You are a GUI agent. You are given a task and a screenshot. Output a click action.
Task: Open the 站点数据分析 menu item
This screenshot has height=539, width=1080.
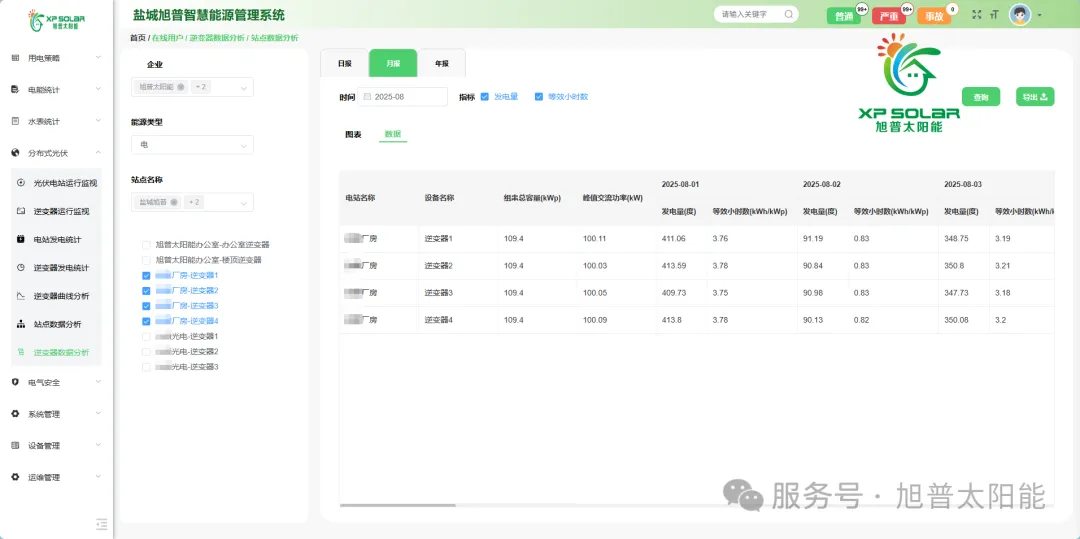(56, 324)
